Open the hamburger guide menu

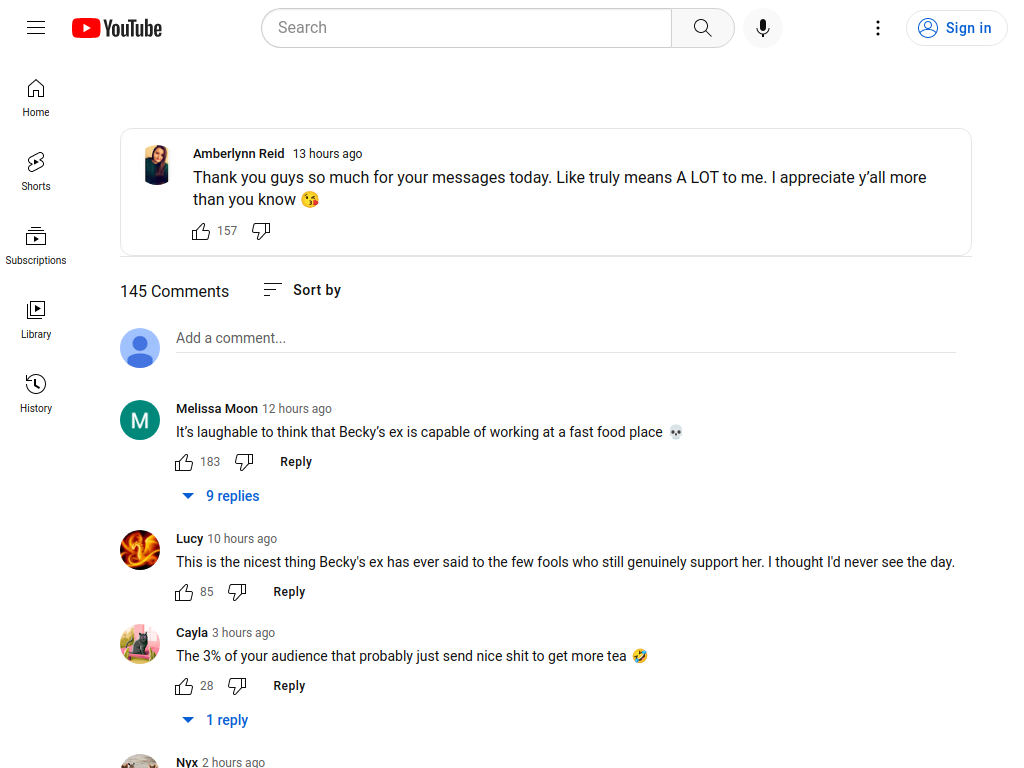tap(36, 27)
